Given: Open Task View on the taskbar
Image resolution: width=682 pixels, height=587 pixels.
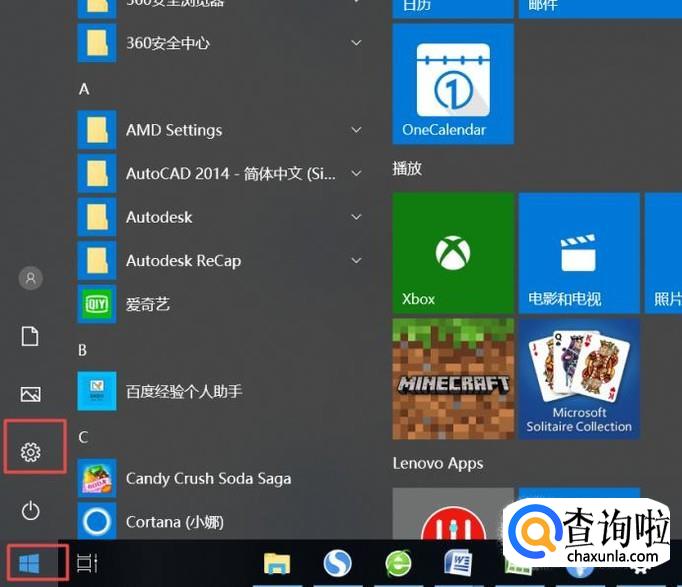Looking at the screenshot, I should coord(87,563).
